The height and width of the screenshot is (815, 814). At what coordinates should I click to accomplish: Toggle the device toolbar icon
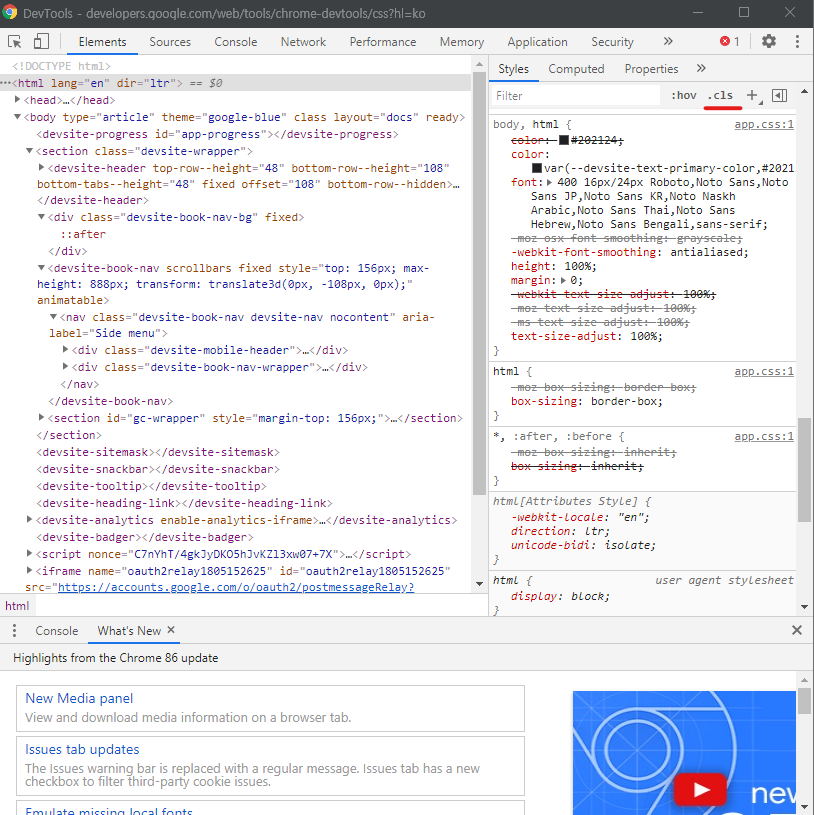tap(41, 42)
